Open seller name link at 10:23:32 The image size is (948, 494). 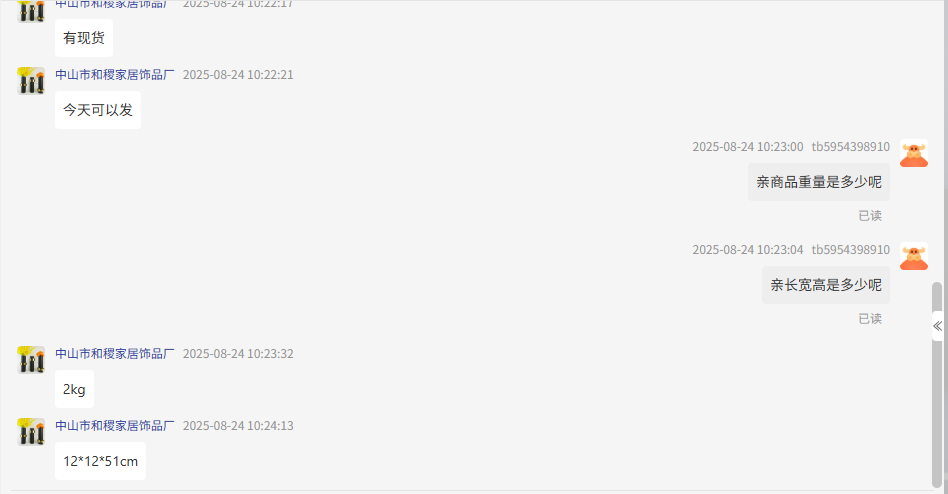tap(115, 353)
